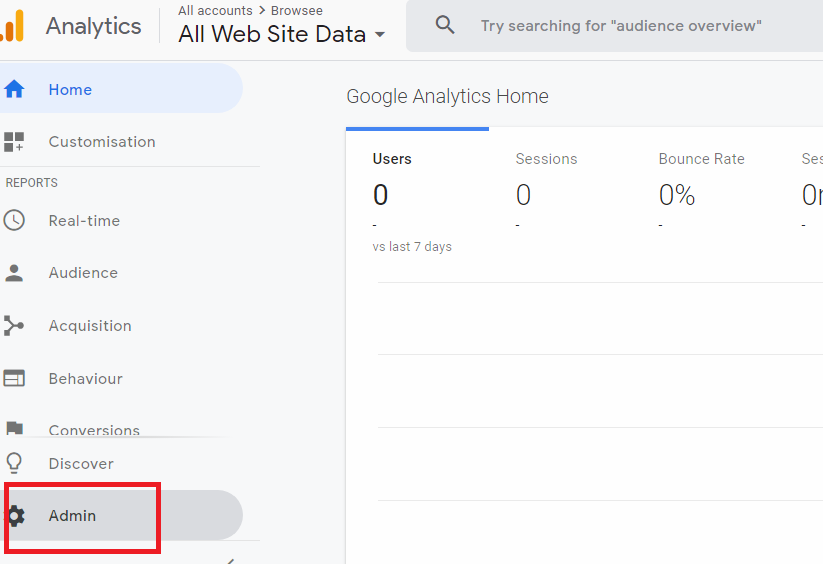The image size is (823, 564).
Task: Click the search magnifier icon
Action: 445,25
